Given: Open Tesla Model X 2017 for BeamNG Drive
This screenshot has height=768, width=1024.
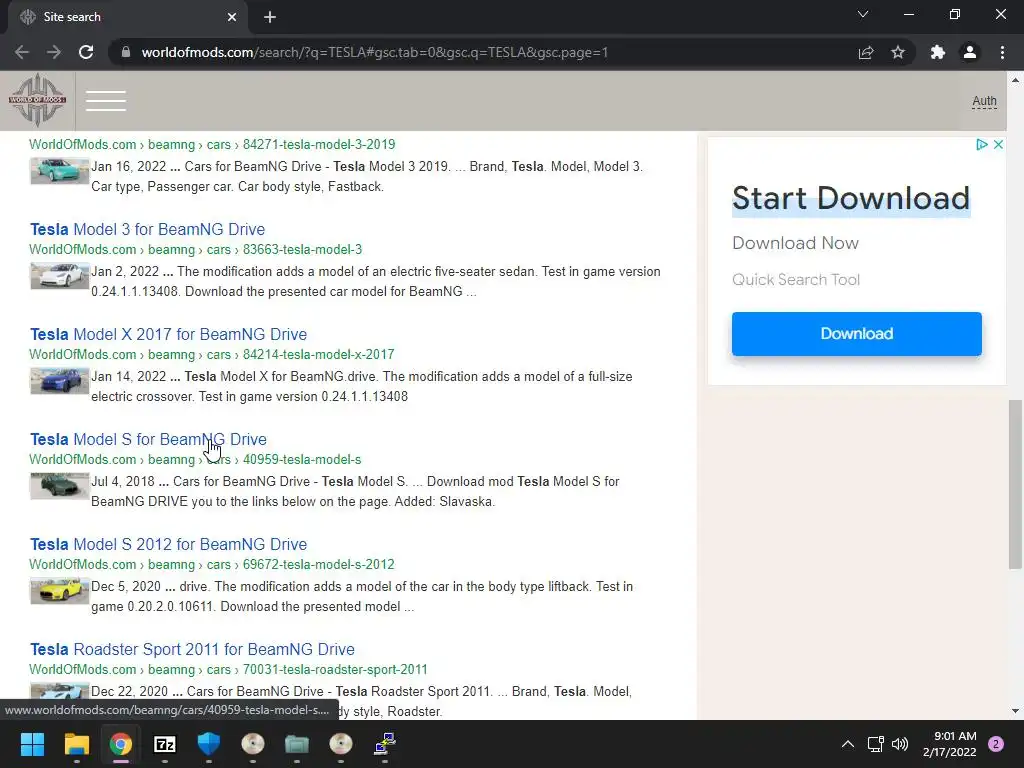Looking at the screenshot, I should pos(168,334).
